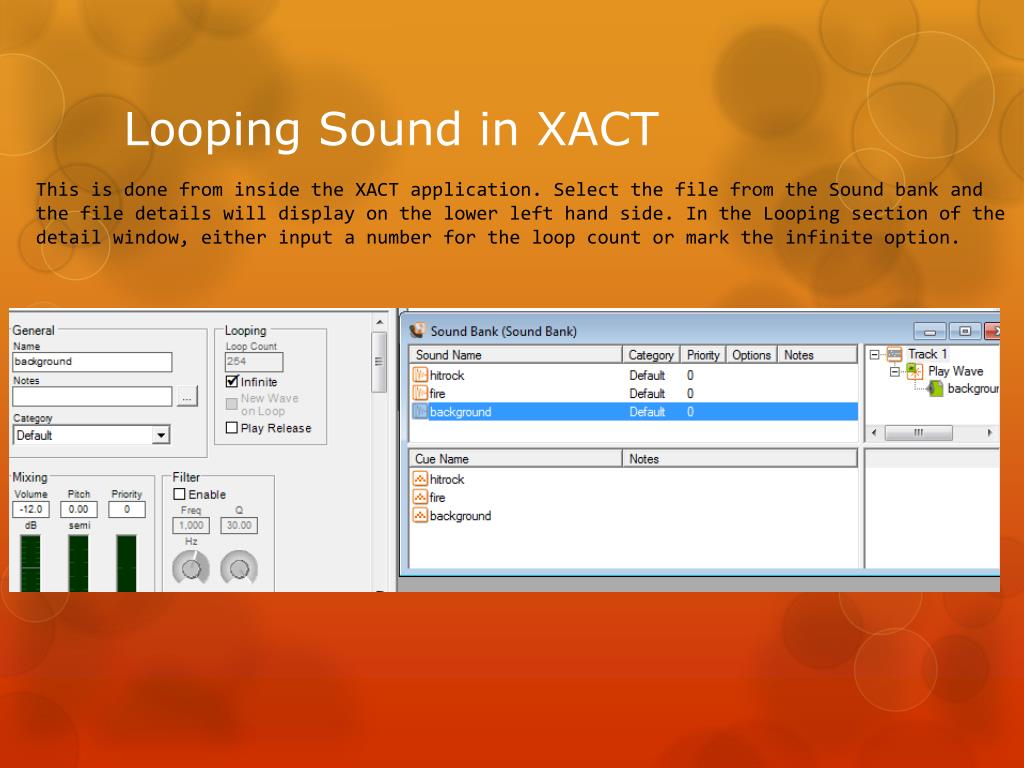Collapse the Play Wave tree node

click(x=895, y=372)
